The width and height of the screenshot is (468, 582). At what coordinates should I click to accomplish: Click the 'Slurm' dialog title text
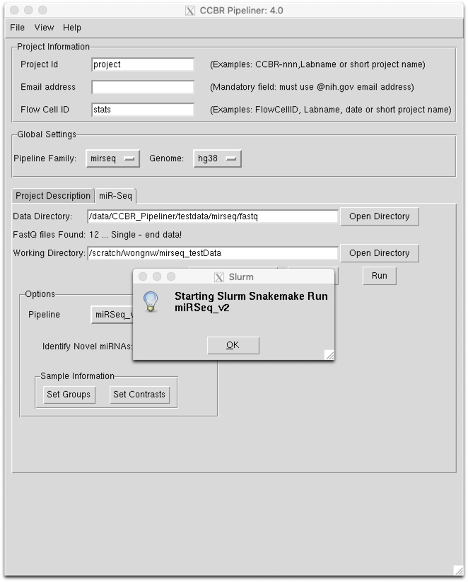241,277
